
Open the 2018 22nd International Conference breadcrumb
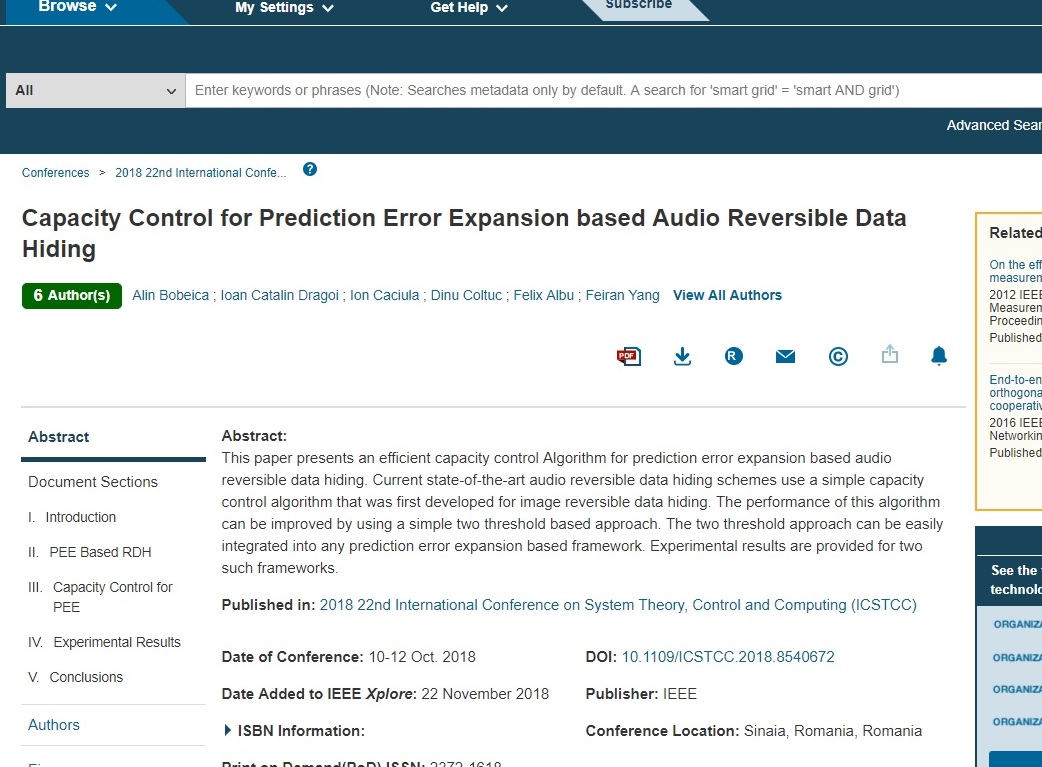point(201,173)
